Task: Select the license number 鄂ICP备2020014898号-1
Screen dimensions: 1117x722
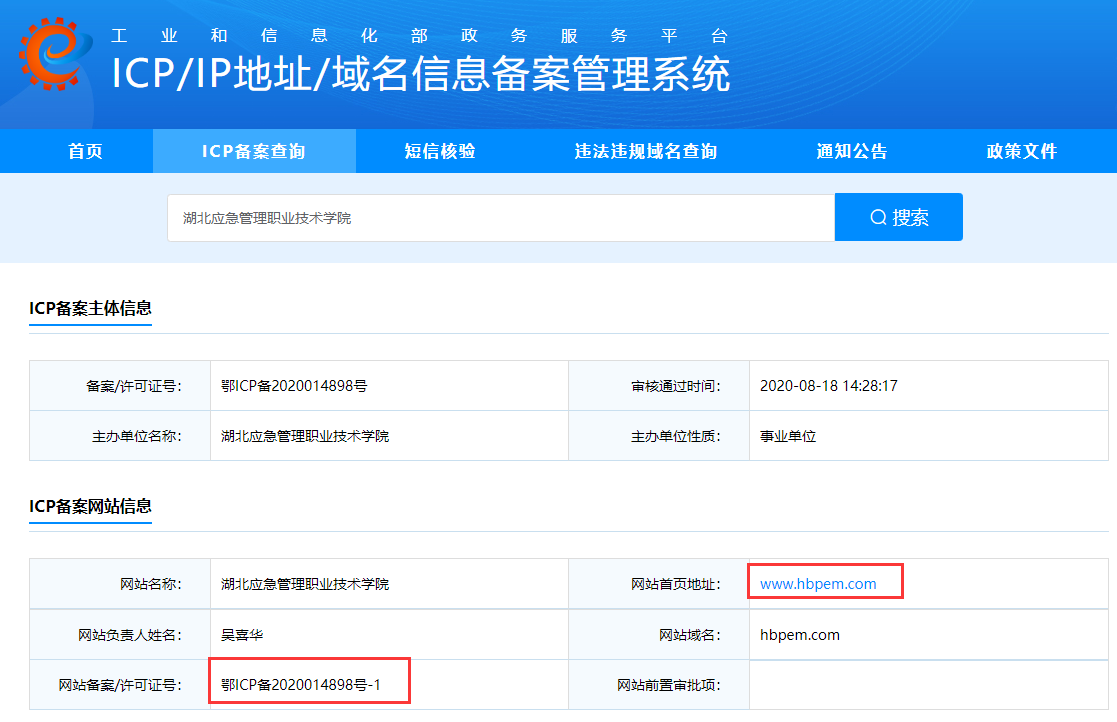Action: coord(301,684)
